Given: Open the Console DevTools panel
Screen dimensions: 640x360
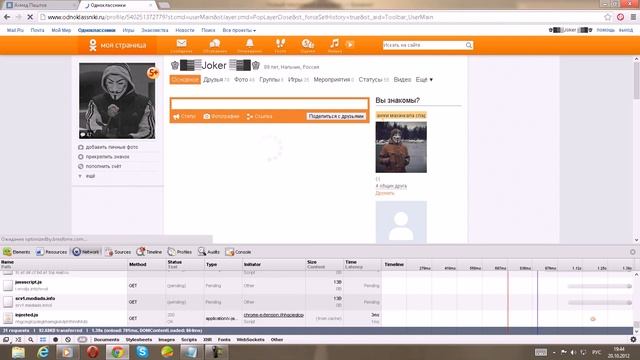Looking at the screenshot, I should pyautogui.click(x=238, y=252).
